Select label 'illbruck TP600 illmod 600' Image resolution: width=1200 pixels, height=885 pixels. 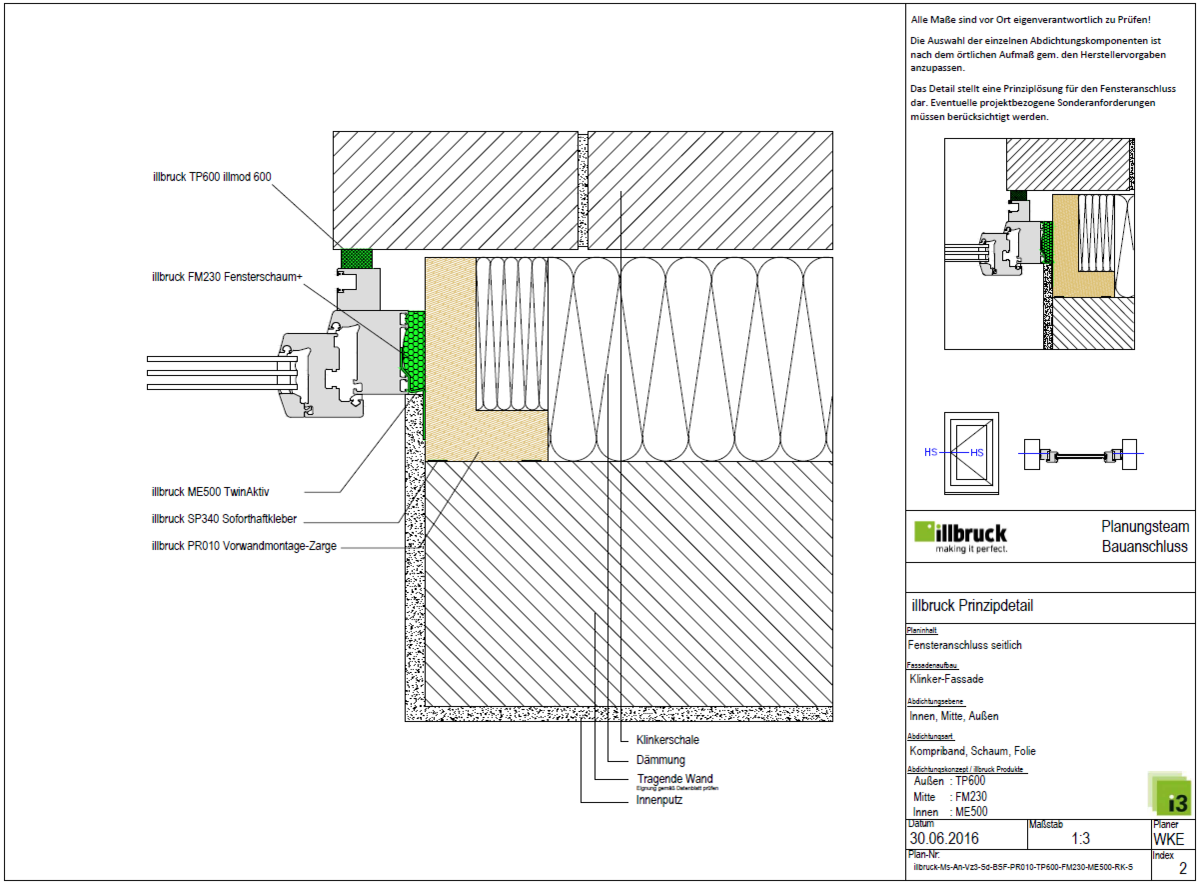(212, 177)
